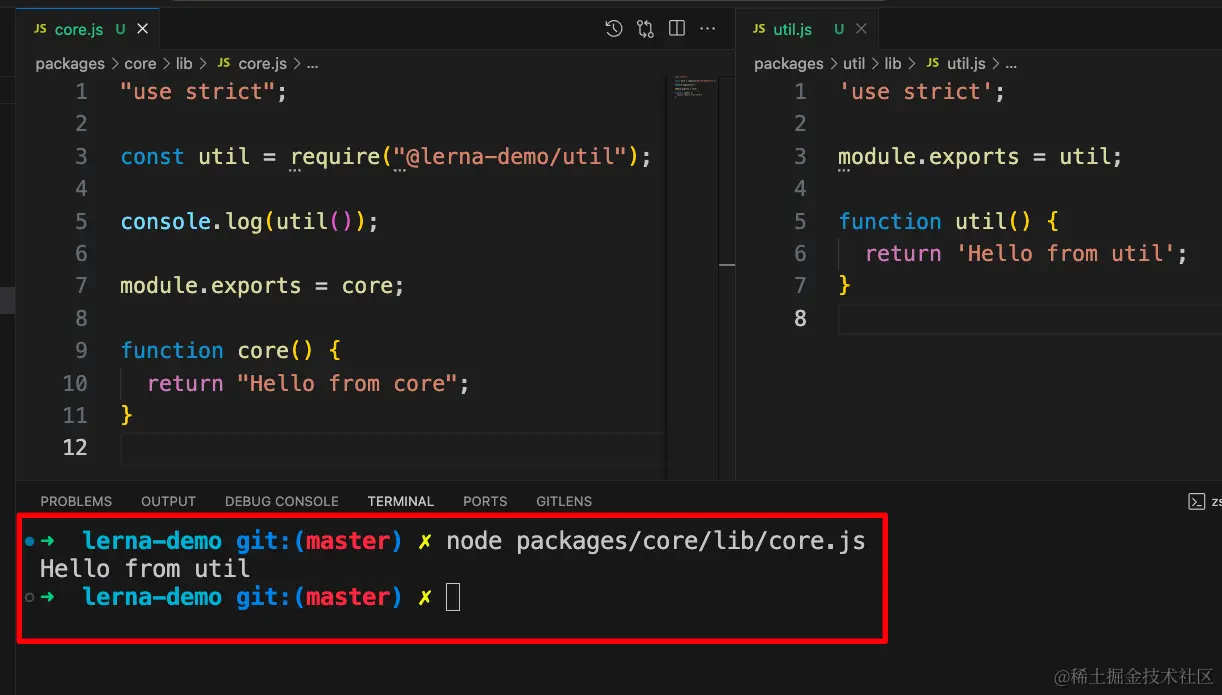Viewport: 1222px width, 695px height.
Task: Click 'module.exports = util;' line
Action: coord(981,156)
